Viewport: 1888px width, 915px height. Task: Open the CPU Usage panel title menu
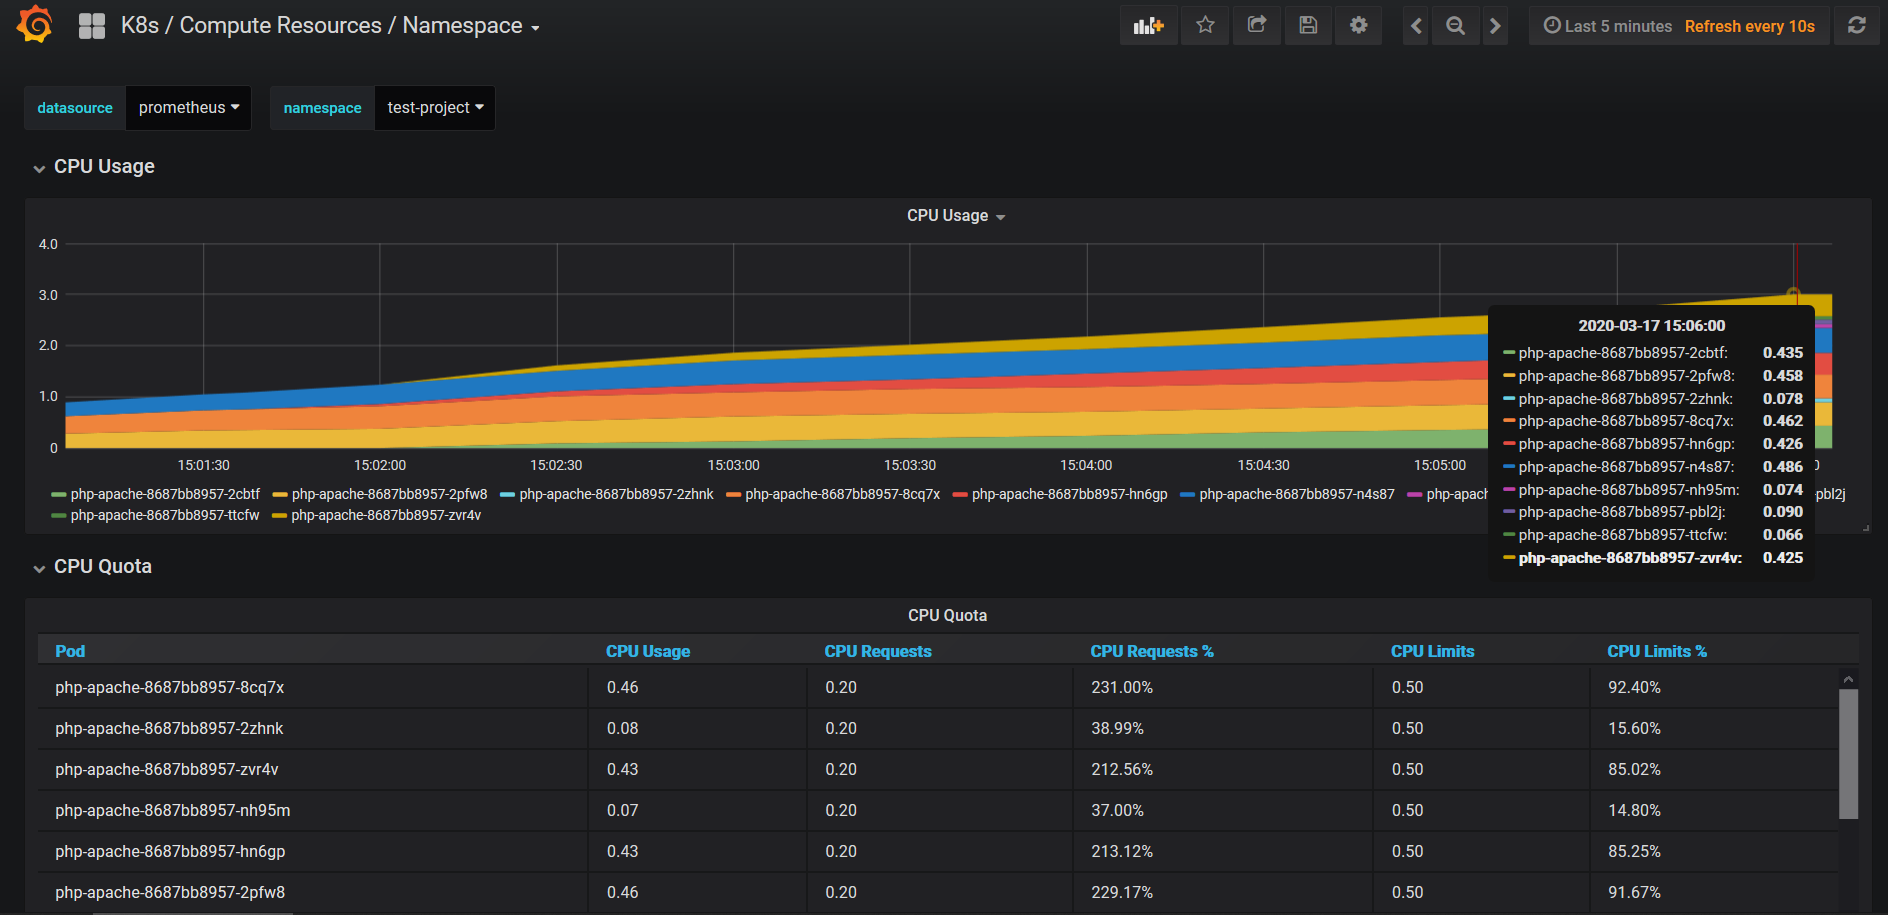pyautogui.click(x=955, y=216)
